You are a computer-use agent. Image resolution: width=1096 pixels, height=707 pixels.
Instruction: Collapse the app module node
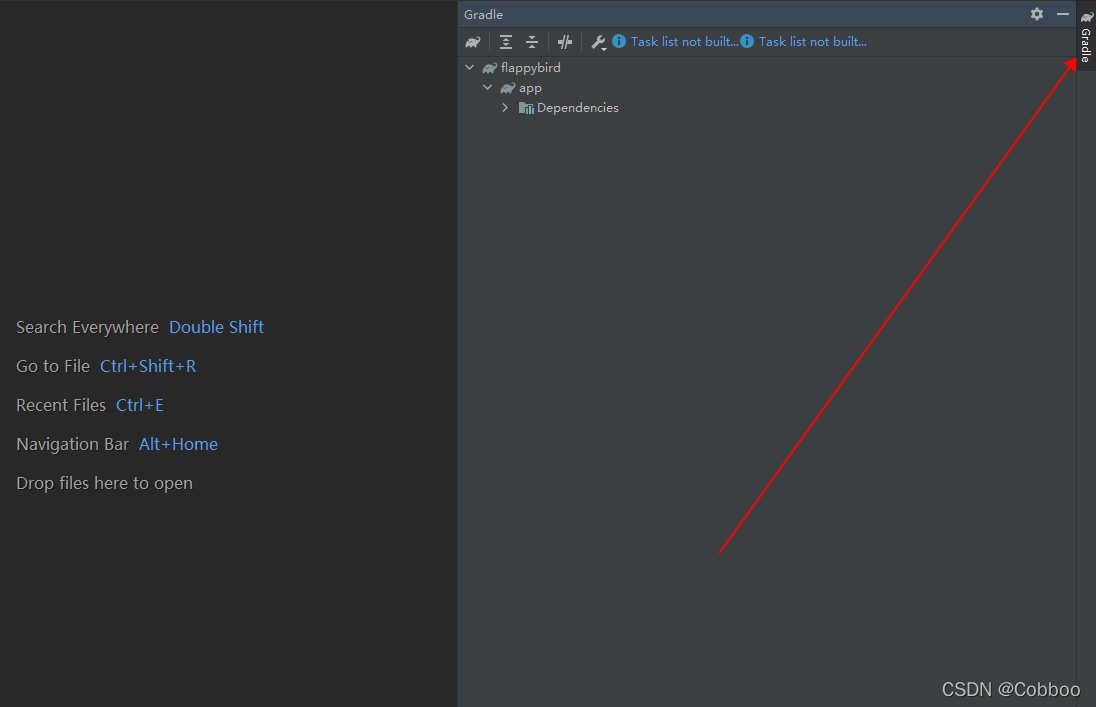click(x=487, y=87)
